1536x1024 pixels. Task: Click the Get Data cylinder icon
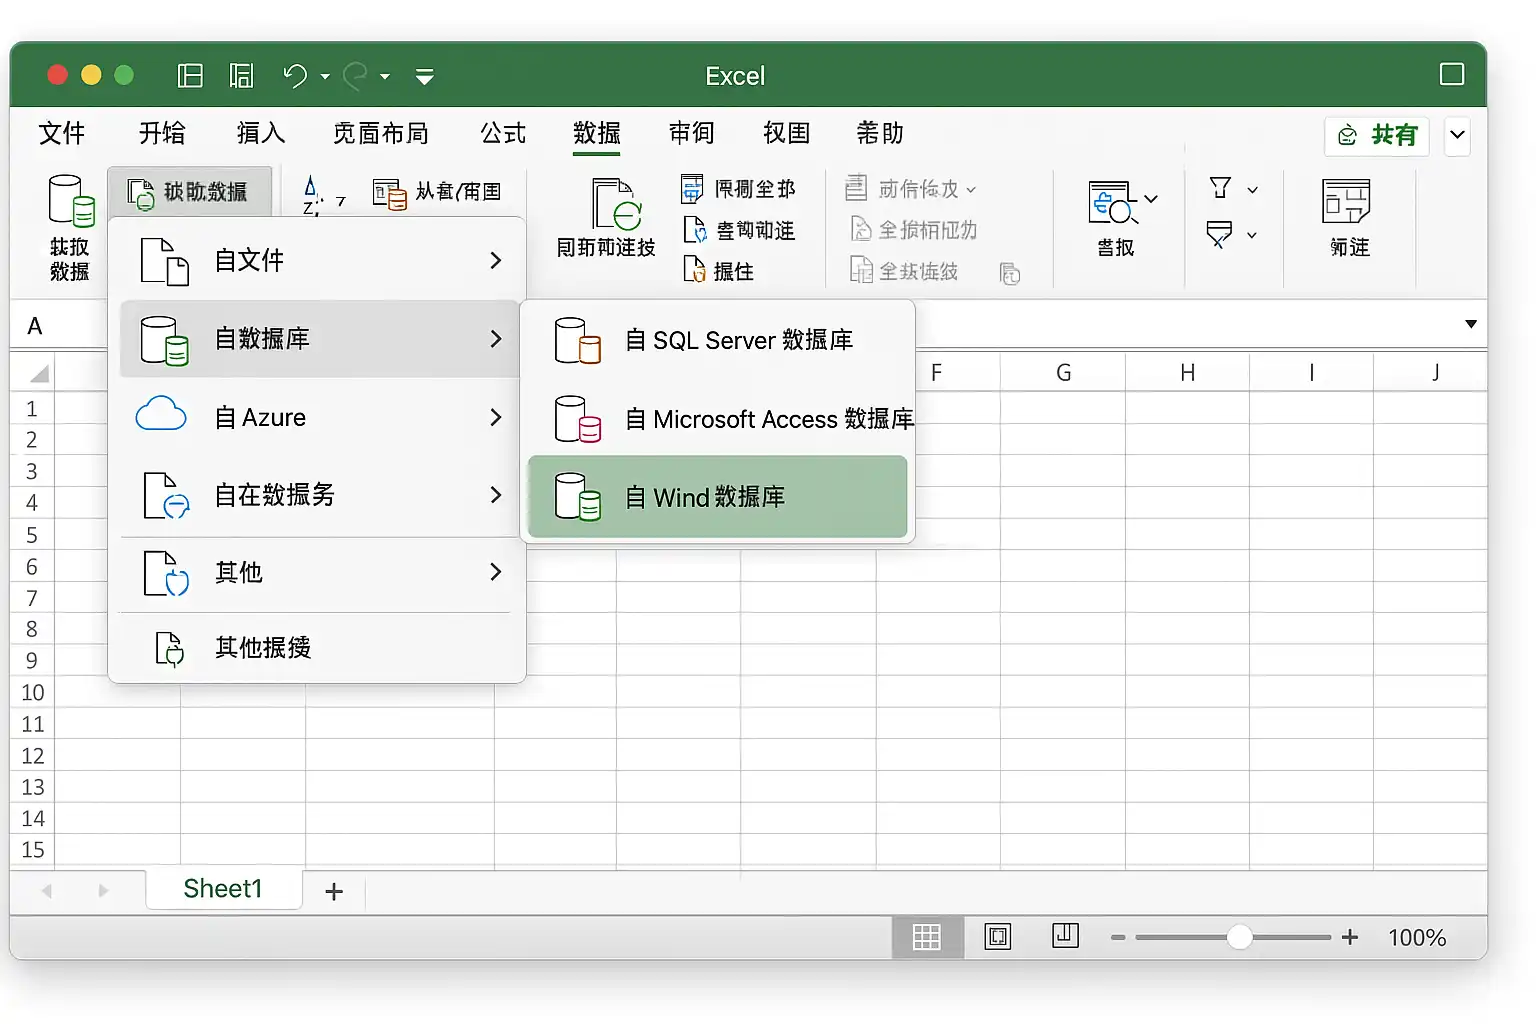(x=71, y=200)
